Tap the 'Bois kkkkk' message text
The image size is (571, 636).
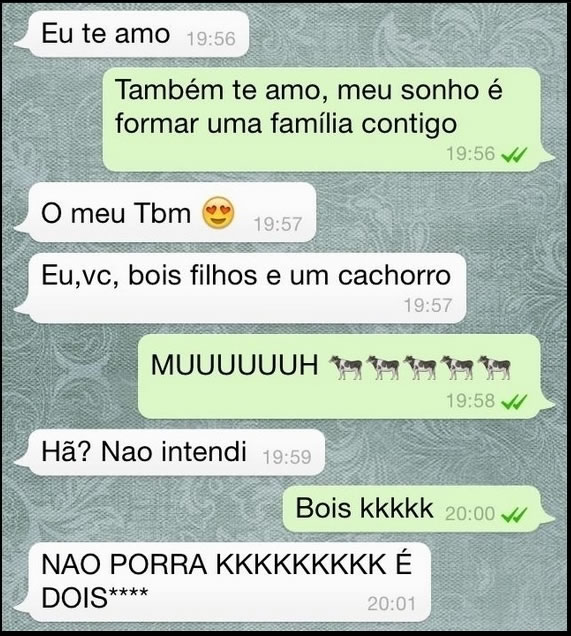coord(364,508)
